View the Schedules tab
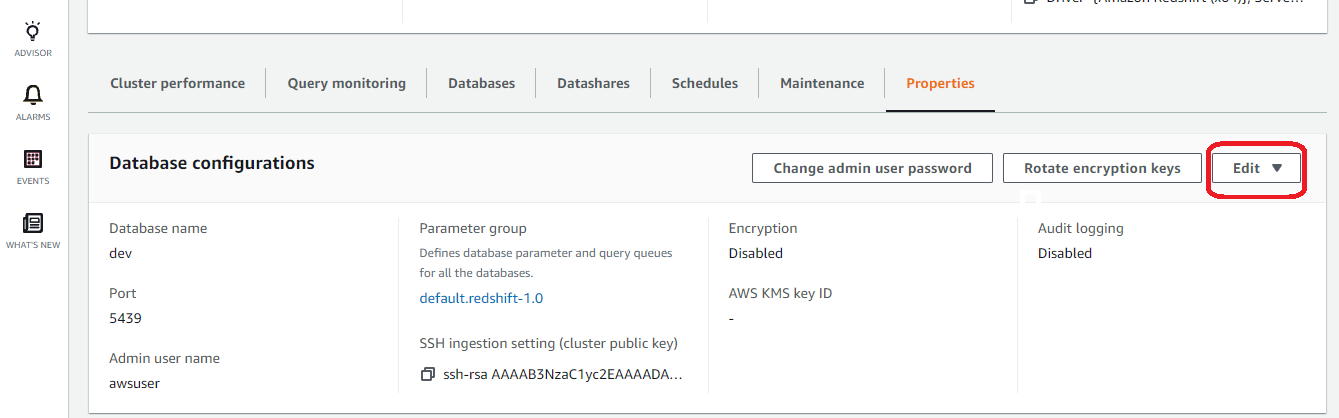 pyautogui.click(x=704, y=83)
